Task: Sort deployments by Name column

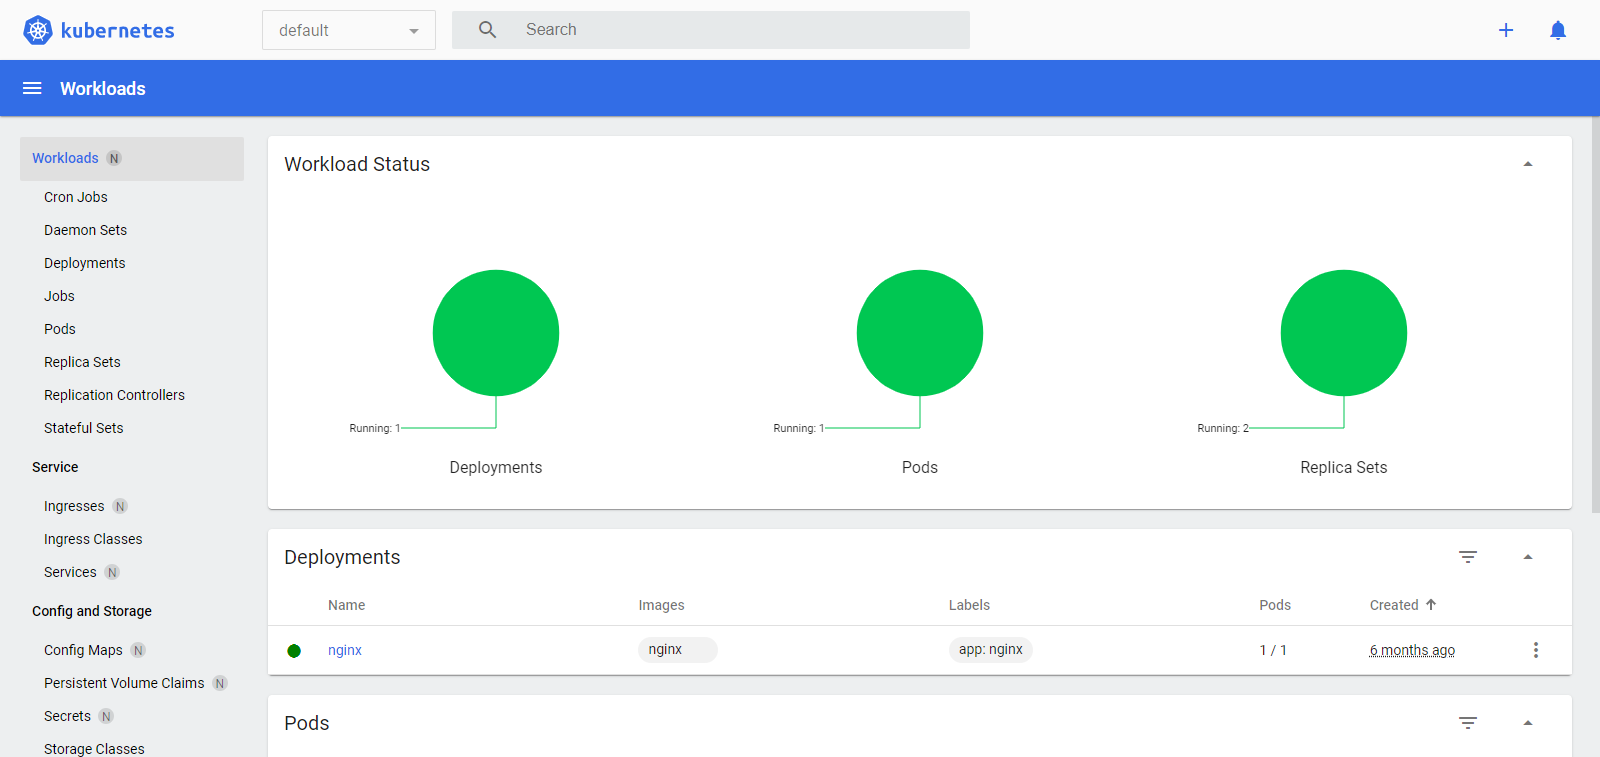Action: coord(346,605)
